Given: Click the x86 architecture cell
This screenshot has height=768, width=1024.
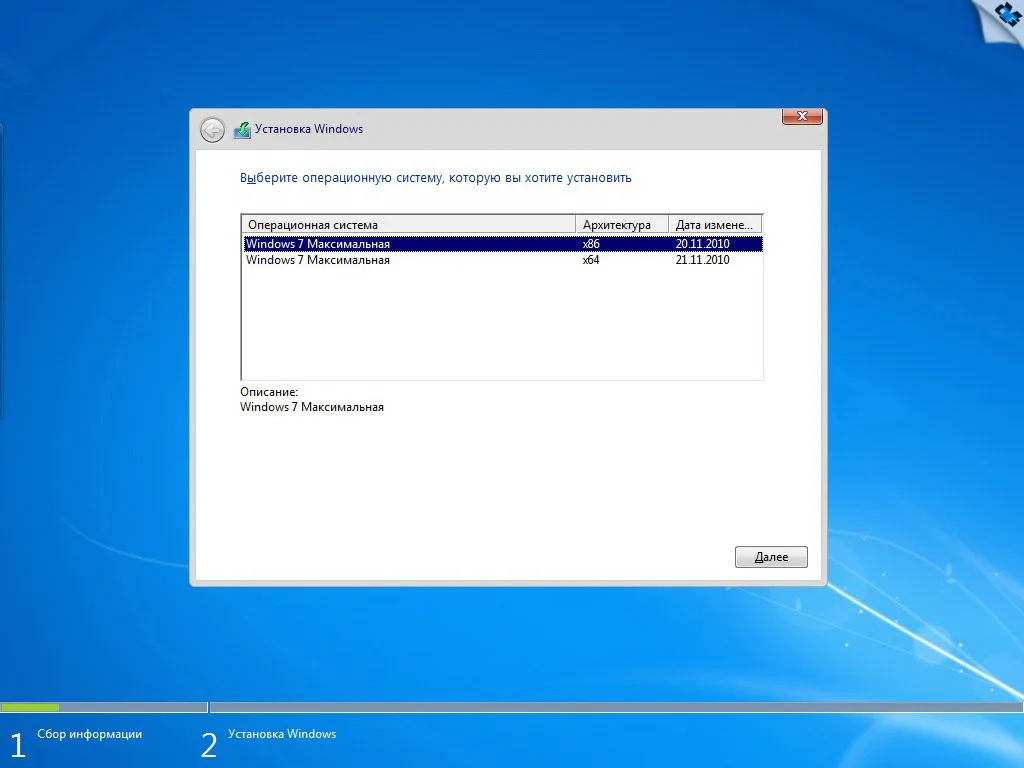Looking at the screenshot, I should [x=591, y=244].
